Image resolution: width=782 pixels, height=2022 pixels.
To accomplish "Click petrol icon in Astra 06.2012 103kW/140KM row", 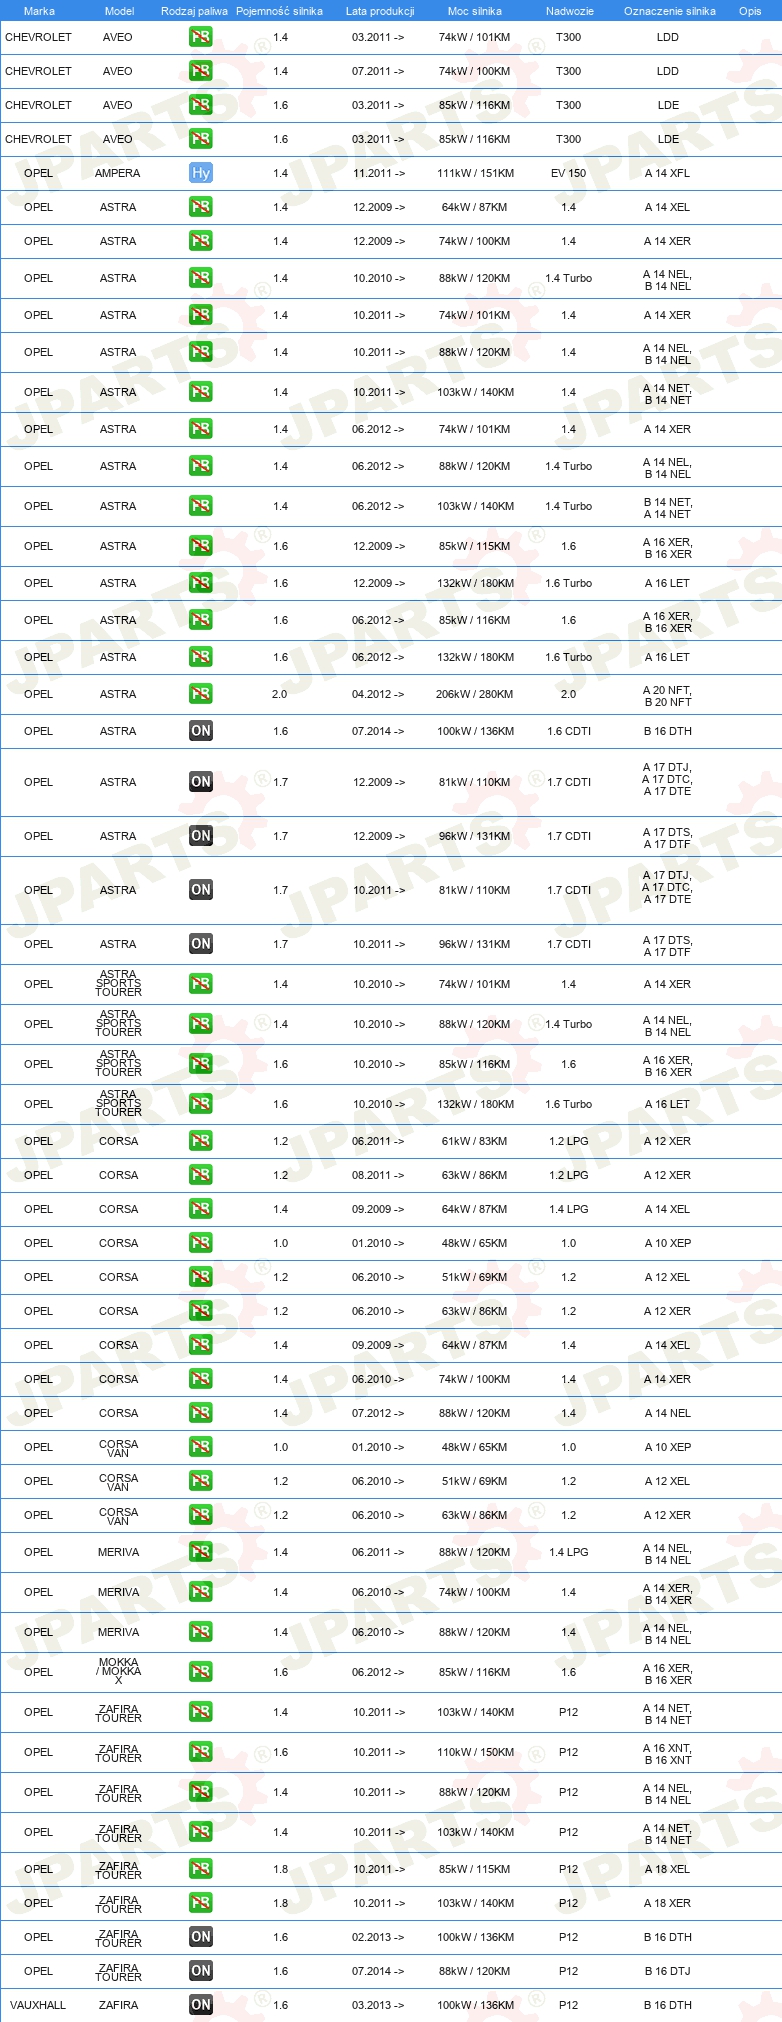I will [x=200, y=506].
